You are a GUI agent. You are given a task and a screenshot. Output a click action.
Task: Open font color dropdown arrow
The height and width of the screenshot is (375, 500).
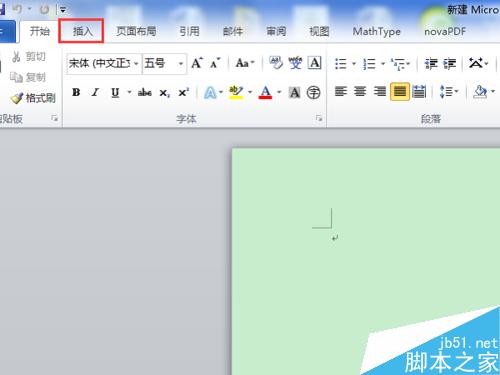[279, 92]
